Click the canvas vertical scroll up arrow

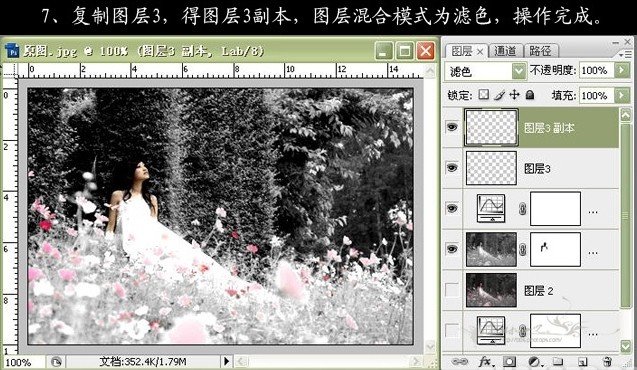430,71
